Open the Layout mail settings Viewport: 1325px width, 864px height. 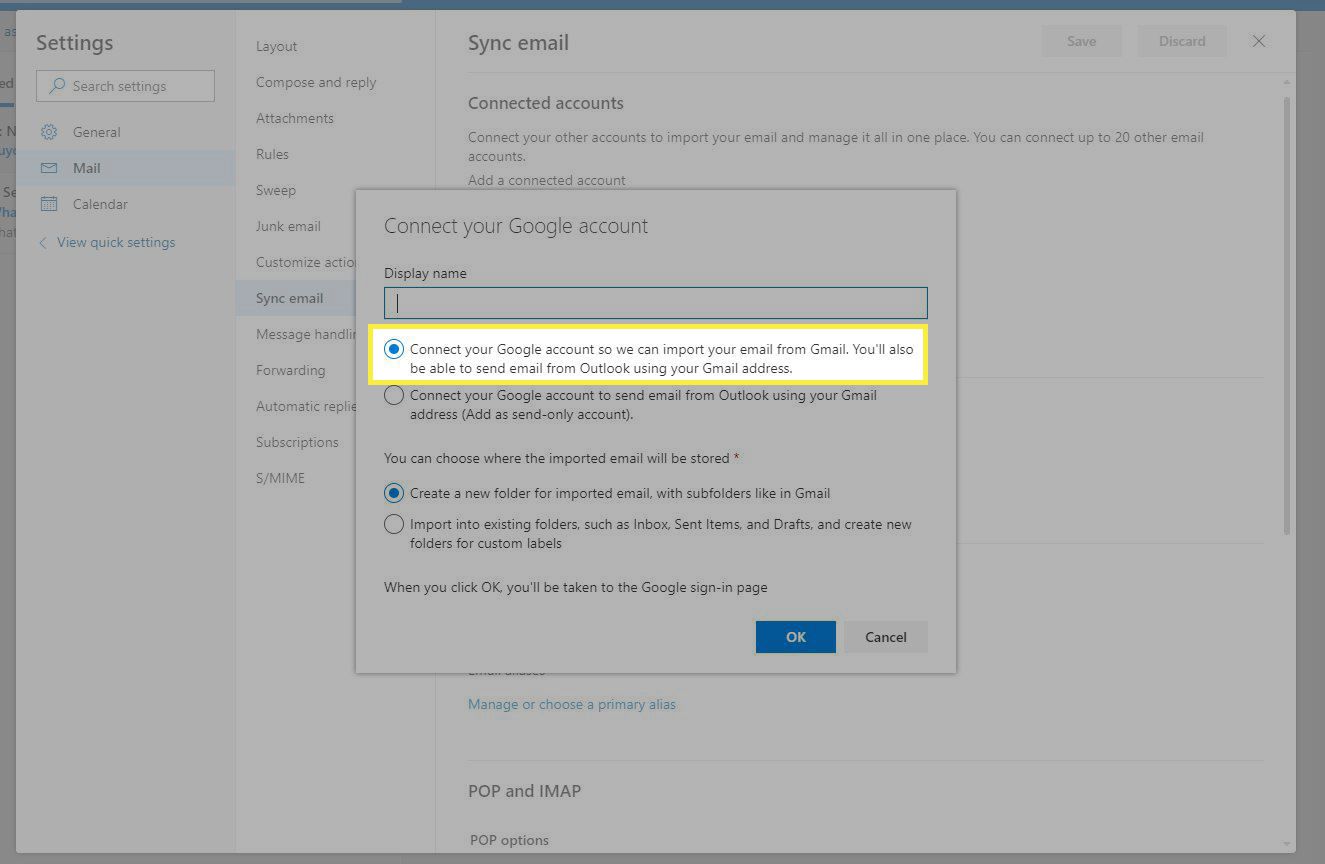click(x=277, y=46)
